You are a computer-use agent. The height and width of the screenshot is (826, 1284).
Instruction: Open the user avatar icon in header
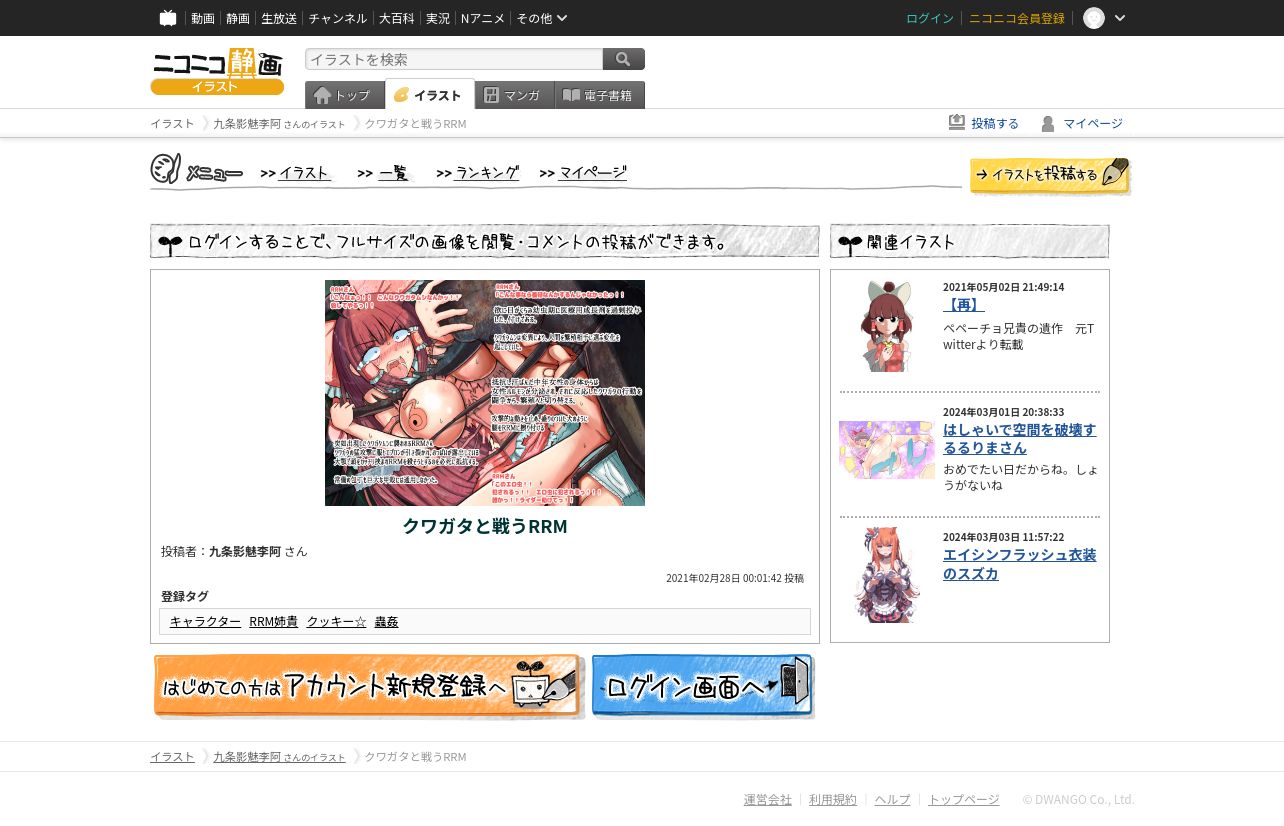click(1094, 18)
